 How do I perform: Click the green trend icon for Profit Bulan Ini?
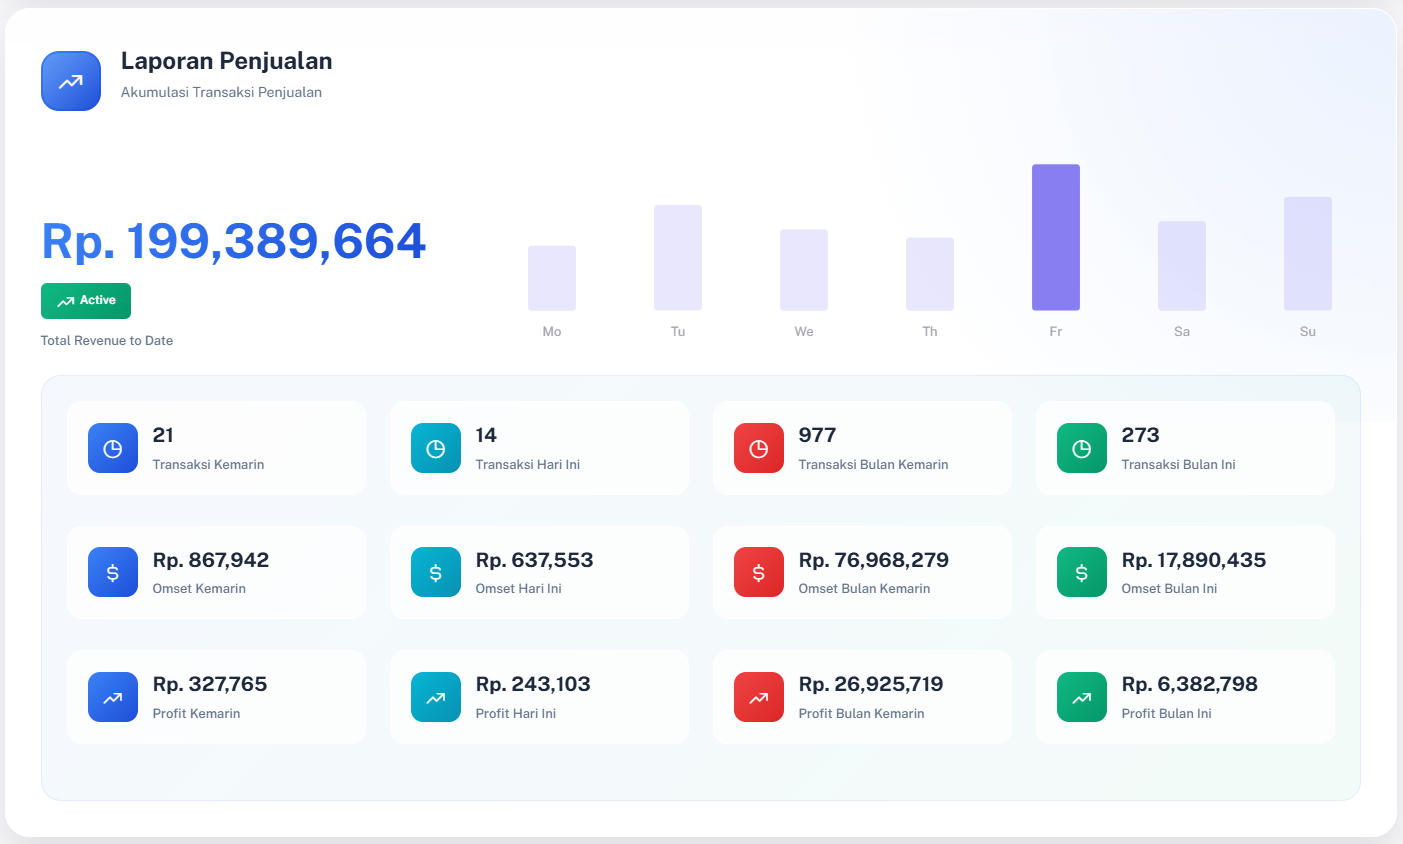[x=1082, y=697]
